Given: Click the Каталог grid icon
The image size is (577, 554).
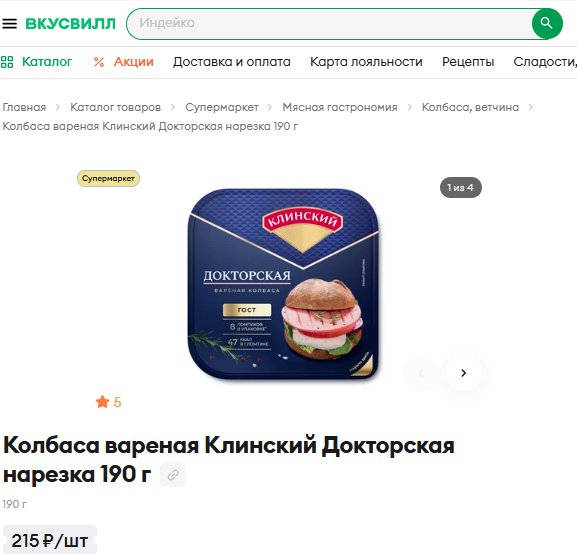Looking at the screenshot, I should [7, 61].
